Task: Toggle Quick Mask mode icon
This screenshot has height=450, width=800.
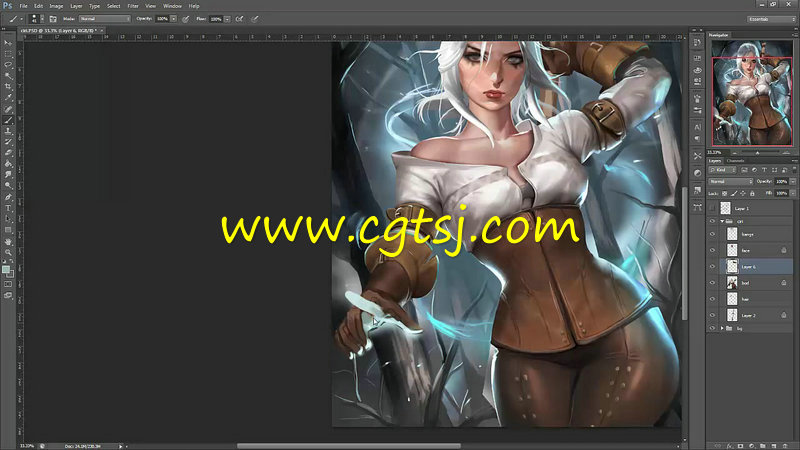Action: pyautogui.click(x=8, y=284)
